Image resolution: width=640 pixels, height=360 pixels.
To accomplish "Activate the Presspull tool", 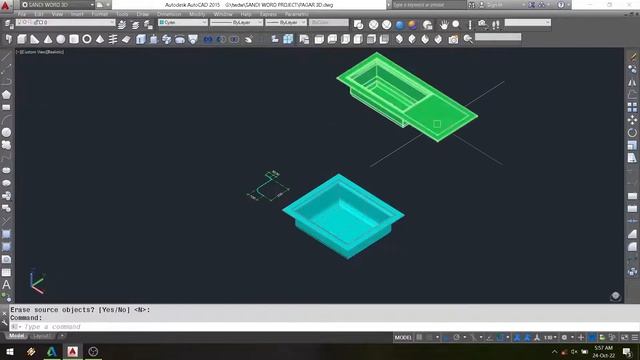I will click(154, 39).
